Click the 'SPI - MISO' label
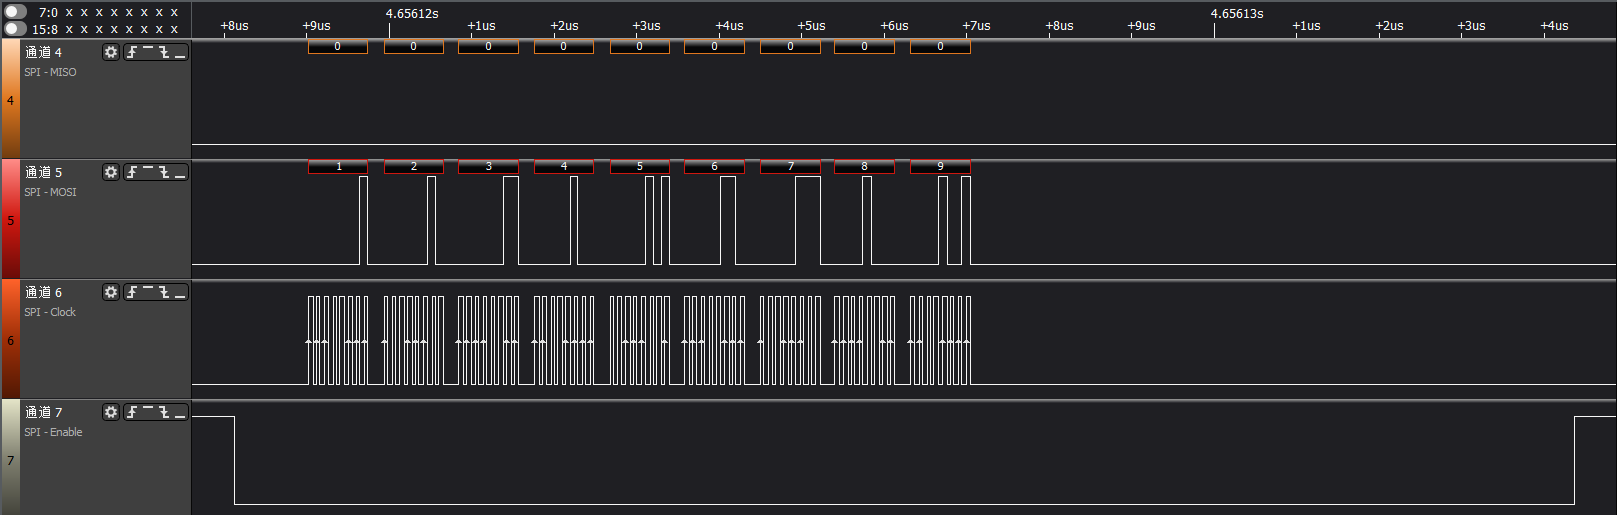 click(50, 72)
